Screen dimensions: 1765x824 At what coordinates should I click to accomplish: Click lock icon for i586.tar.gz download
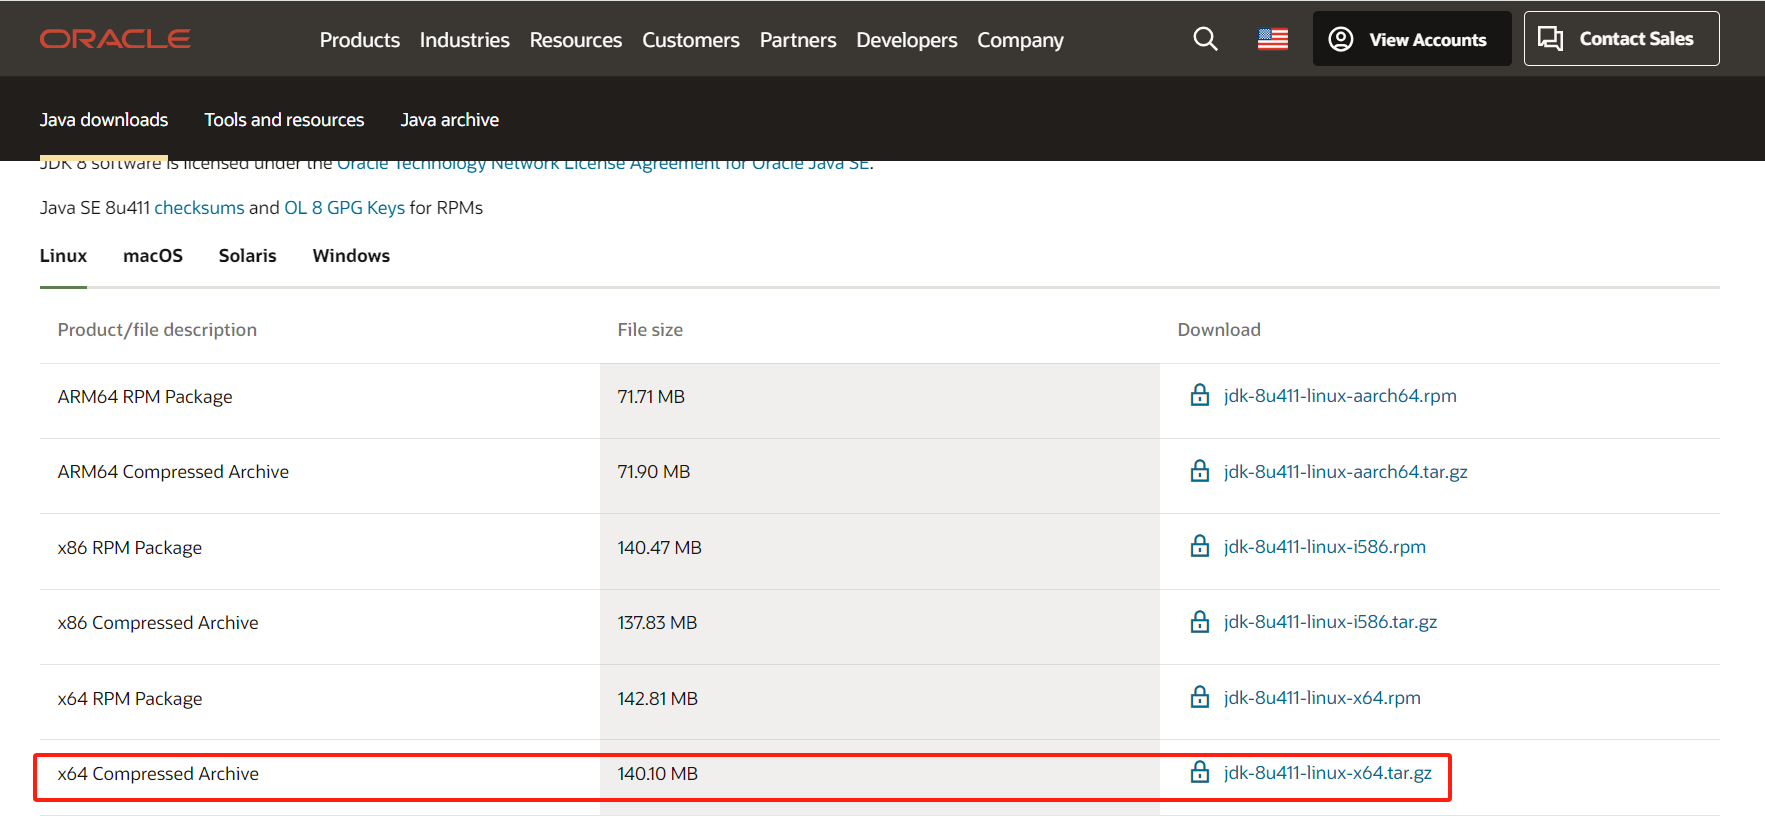pyautogui.click(x=1200, y=621)
